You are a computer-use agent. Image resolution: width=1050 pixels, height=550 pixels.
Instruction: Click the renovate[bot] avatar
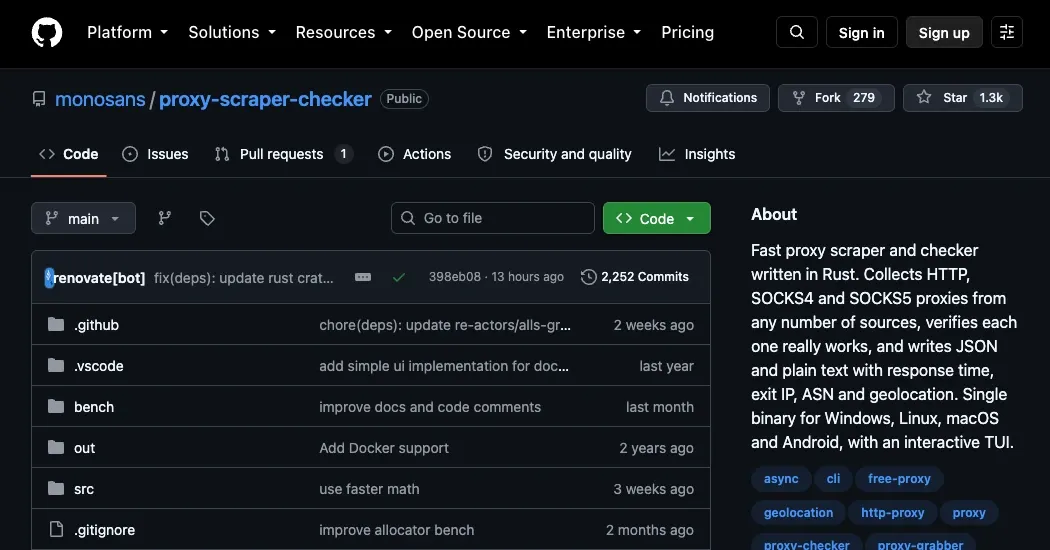tap(49, 277)
